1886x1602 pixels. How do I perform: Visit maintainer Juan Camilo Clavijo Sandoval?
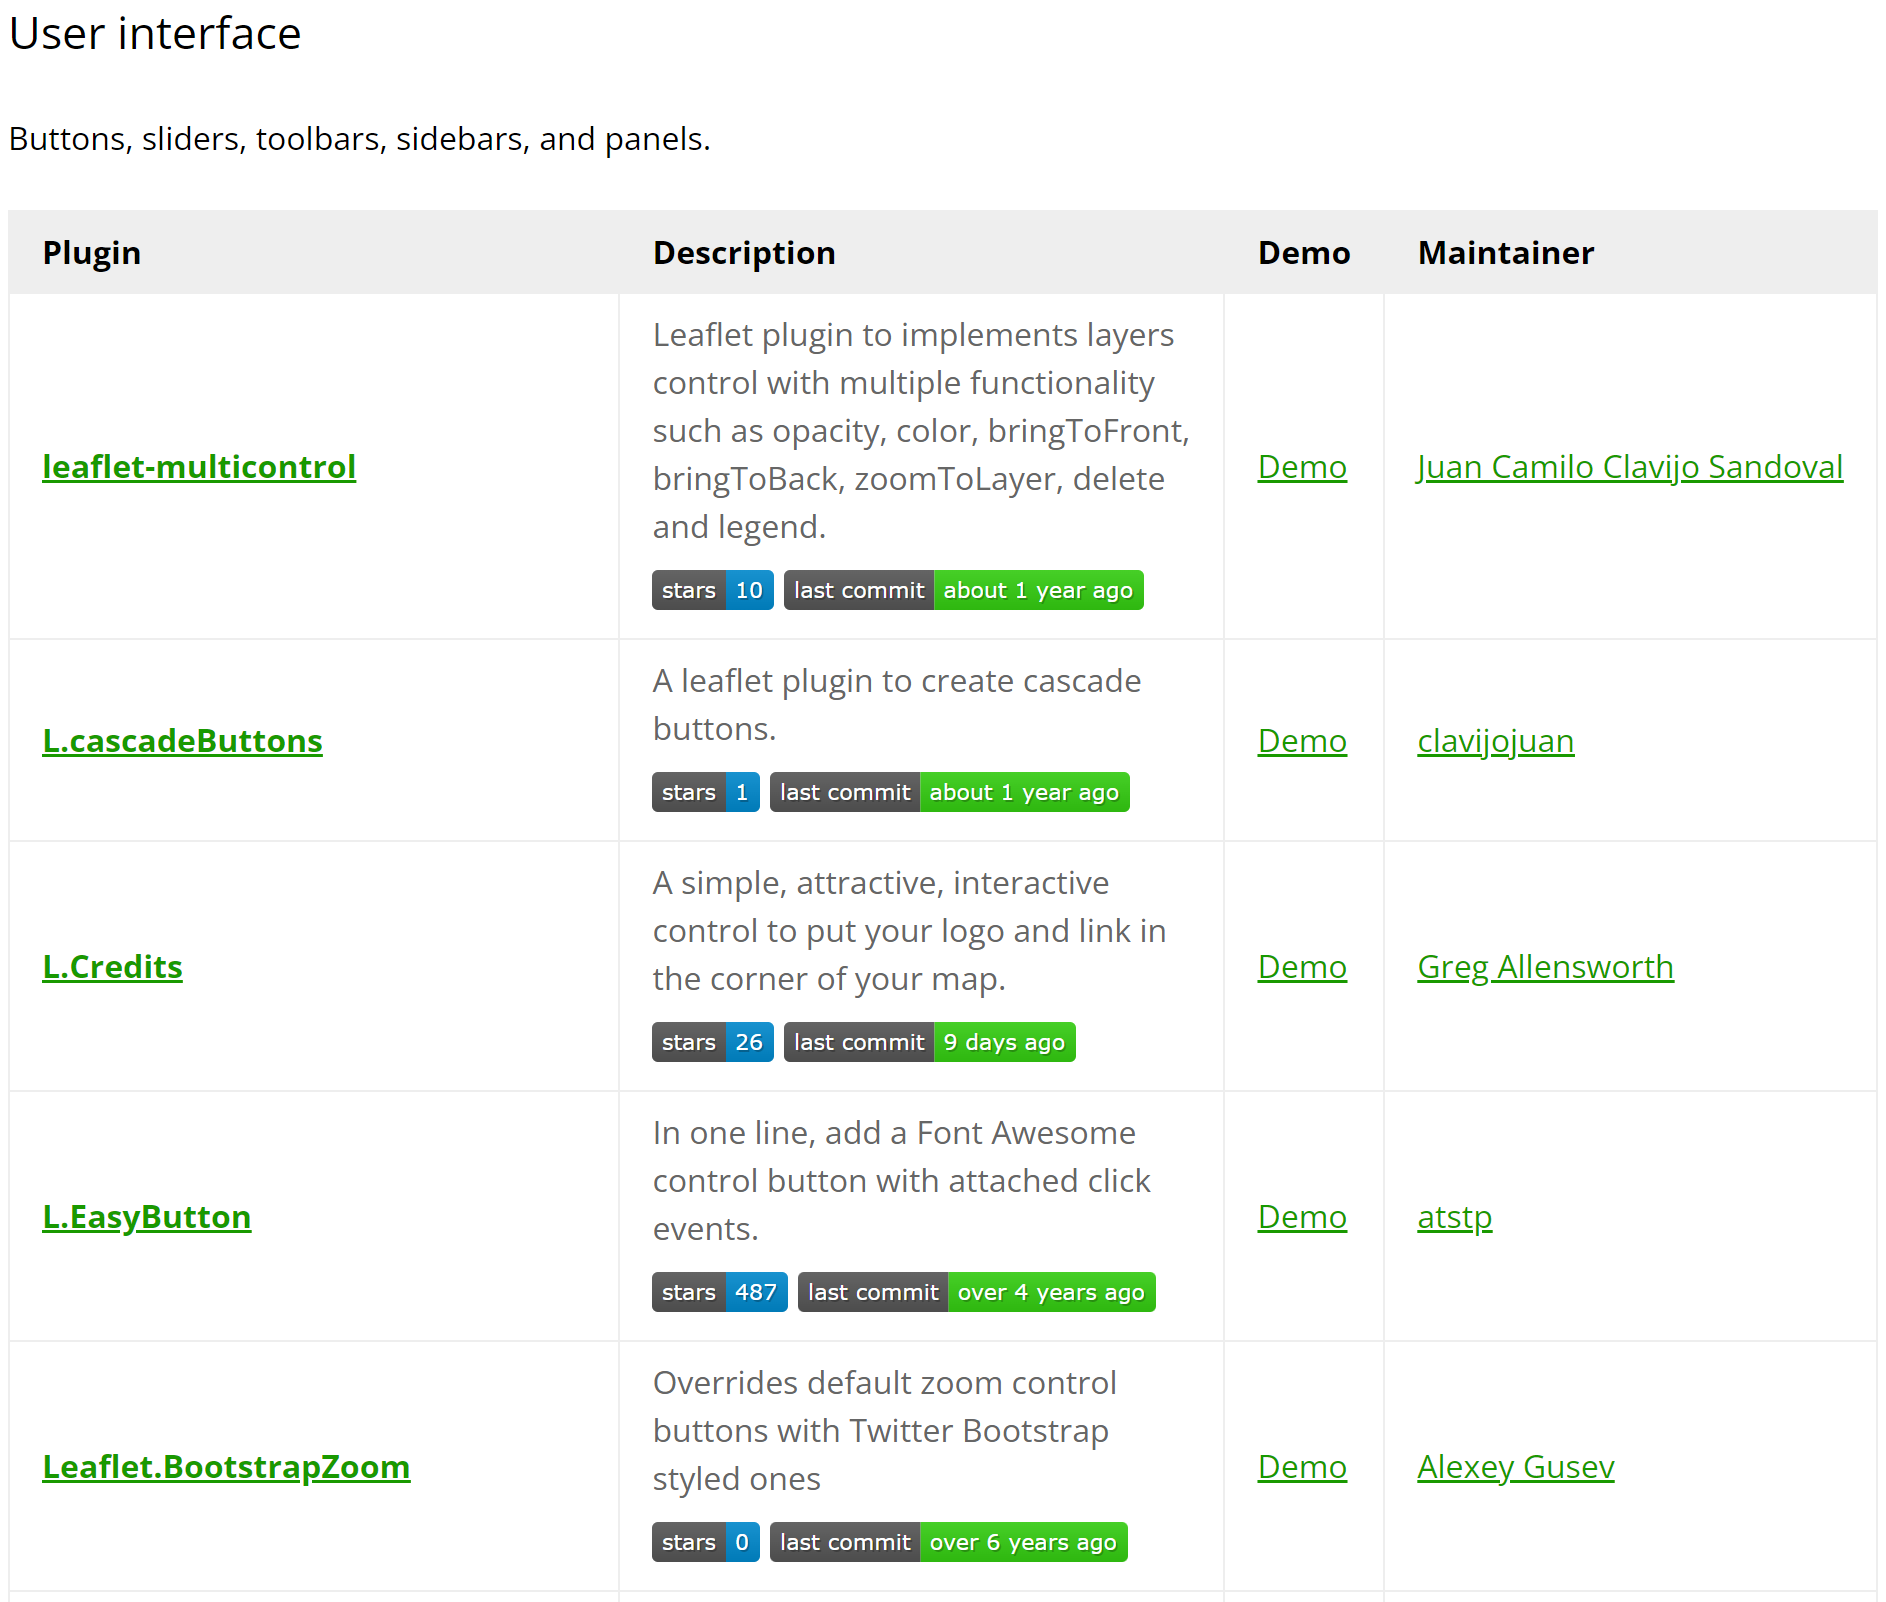coord(1629,467)
